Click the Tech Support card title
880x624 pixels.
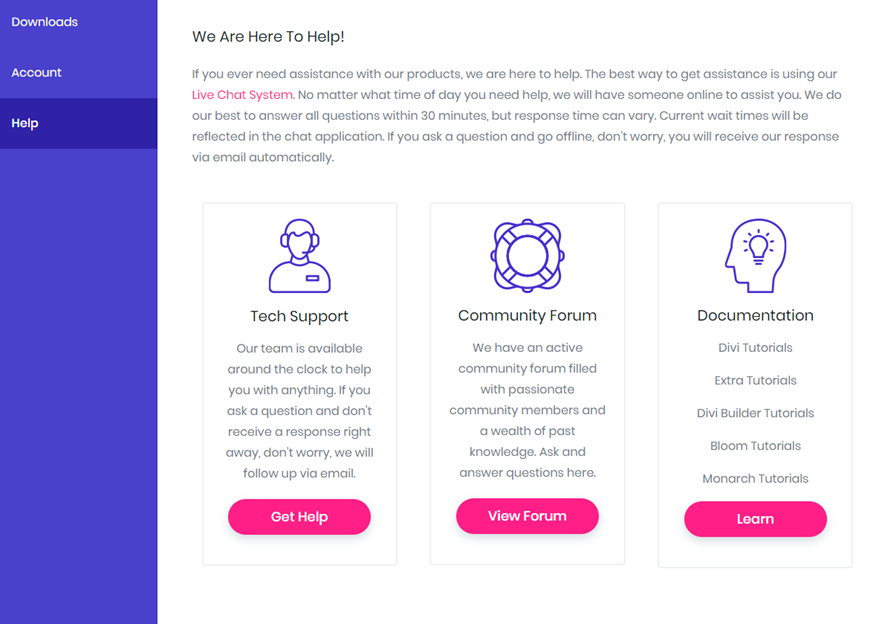click(x=299, y=316)
